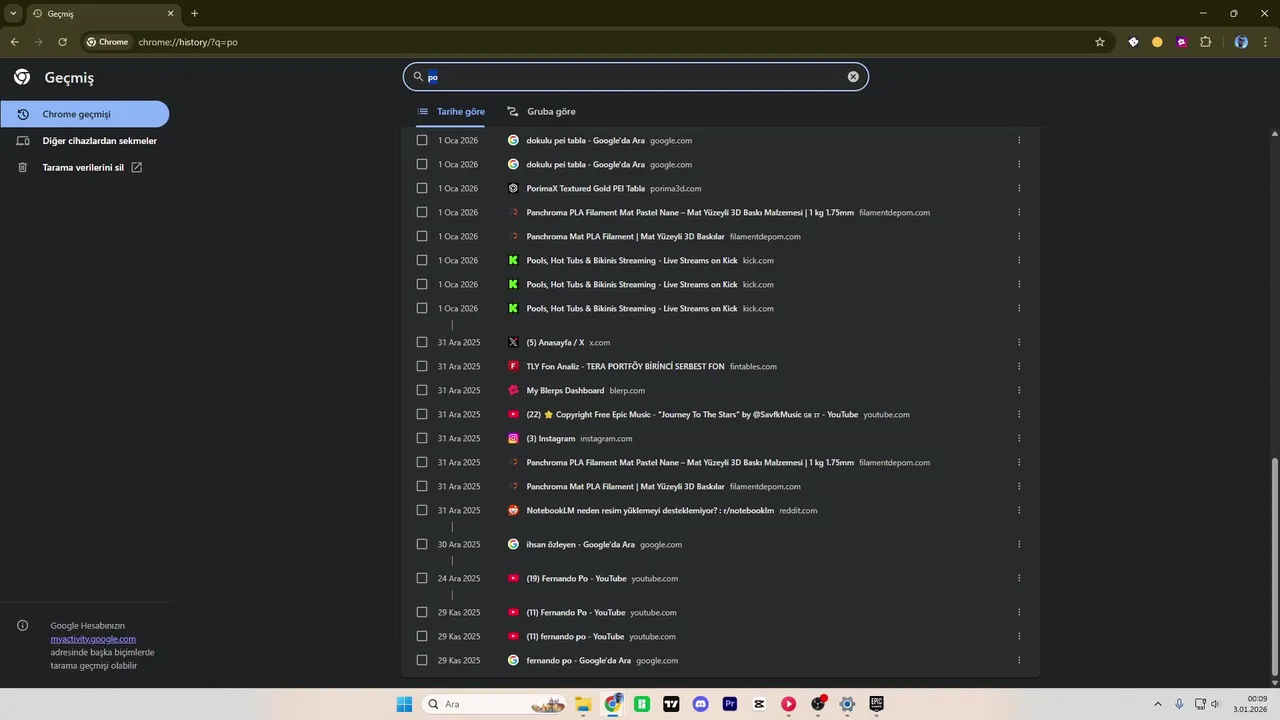The image size is (1280, 720).
Task: Open Chrome's three-dot main menu
Action: click(x=1266, y=42)
